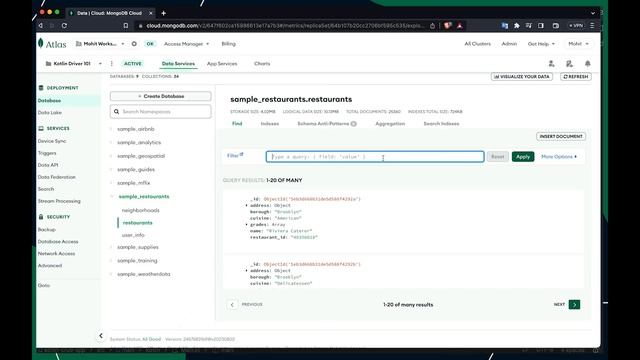Click the Reset button
This screenshot has height=360, width=640.
pyautogui.click(x=498, y=157)
